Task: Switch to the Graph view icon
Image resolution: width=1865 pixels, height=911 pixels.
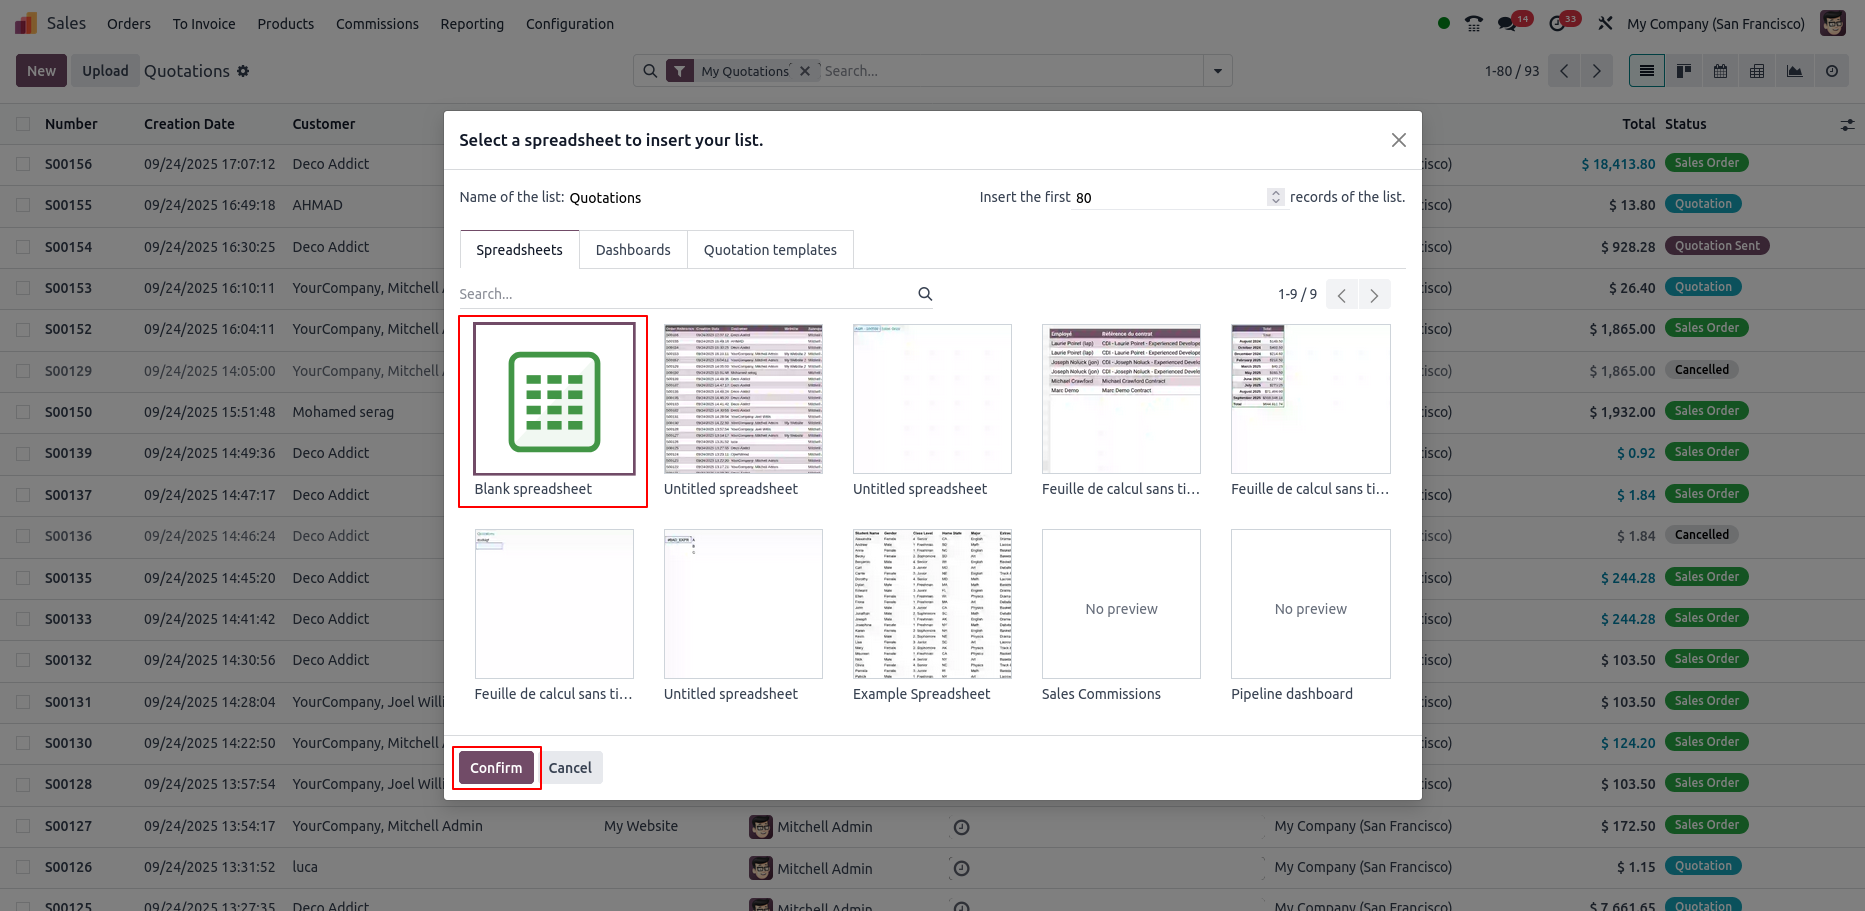Action: (x=1795, y=71)
